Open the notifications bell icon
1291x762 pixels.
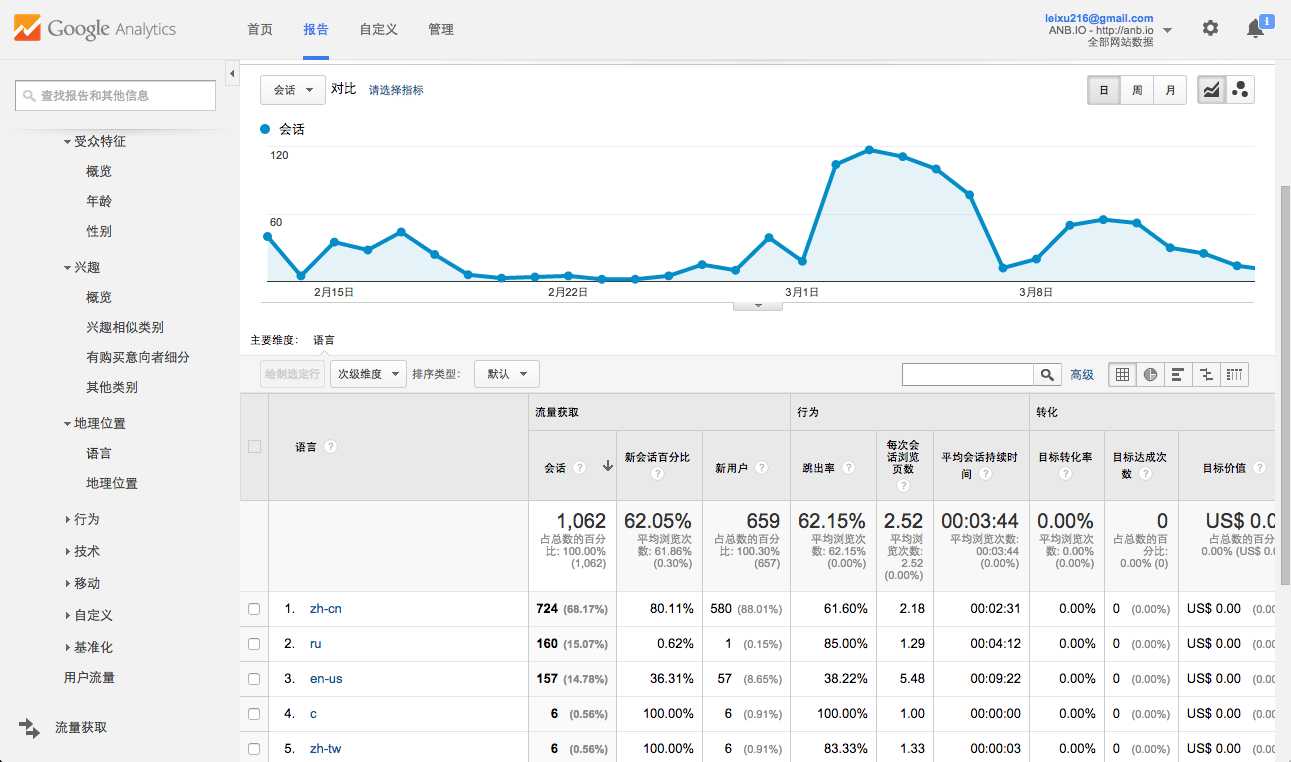1256,28
